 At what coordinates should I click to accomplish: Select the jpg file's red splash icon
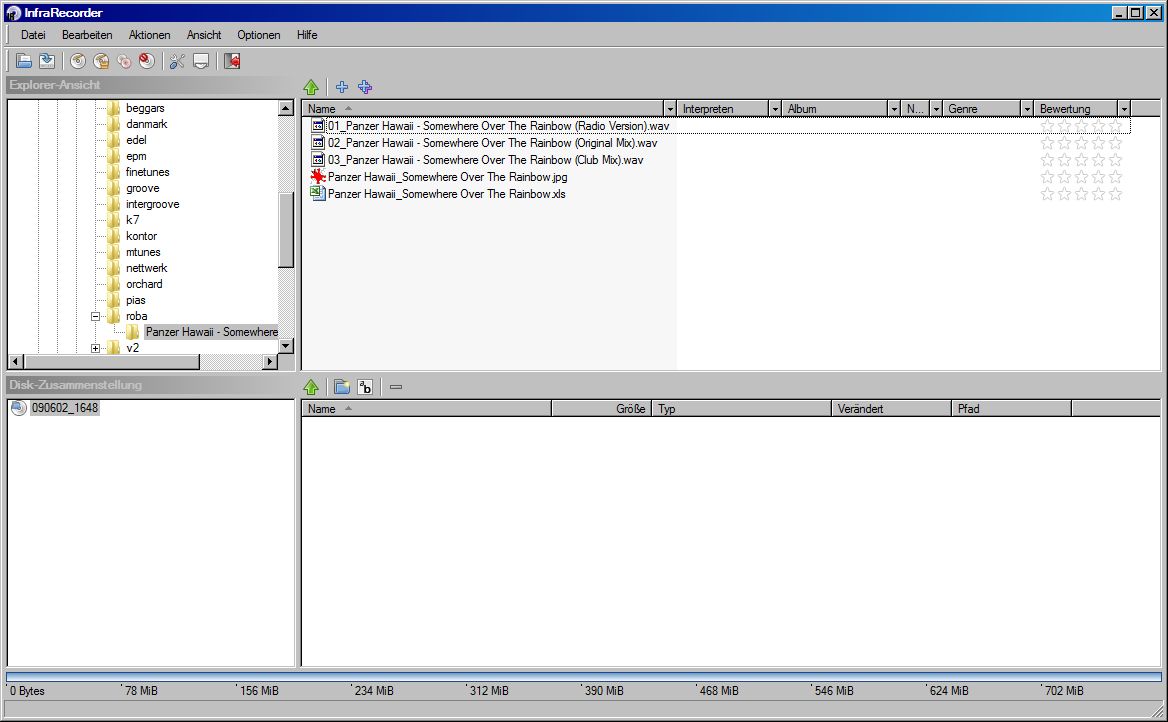(318, 177)
